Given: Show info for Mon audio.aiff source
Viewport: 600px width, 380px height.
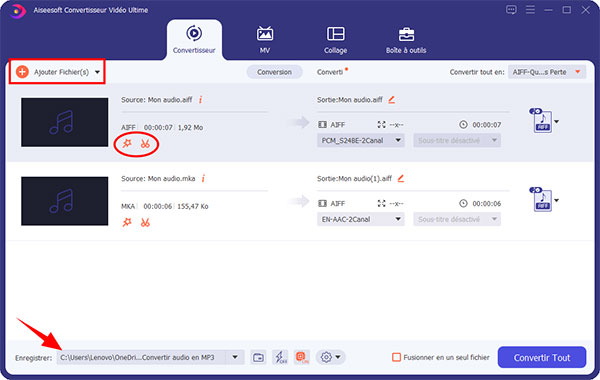Looking at the screenshot, I should click(201, 100).
